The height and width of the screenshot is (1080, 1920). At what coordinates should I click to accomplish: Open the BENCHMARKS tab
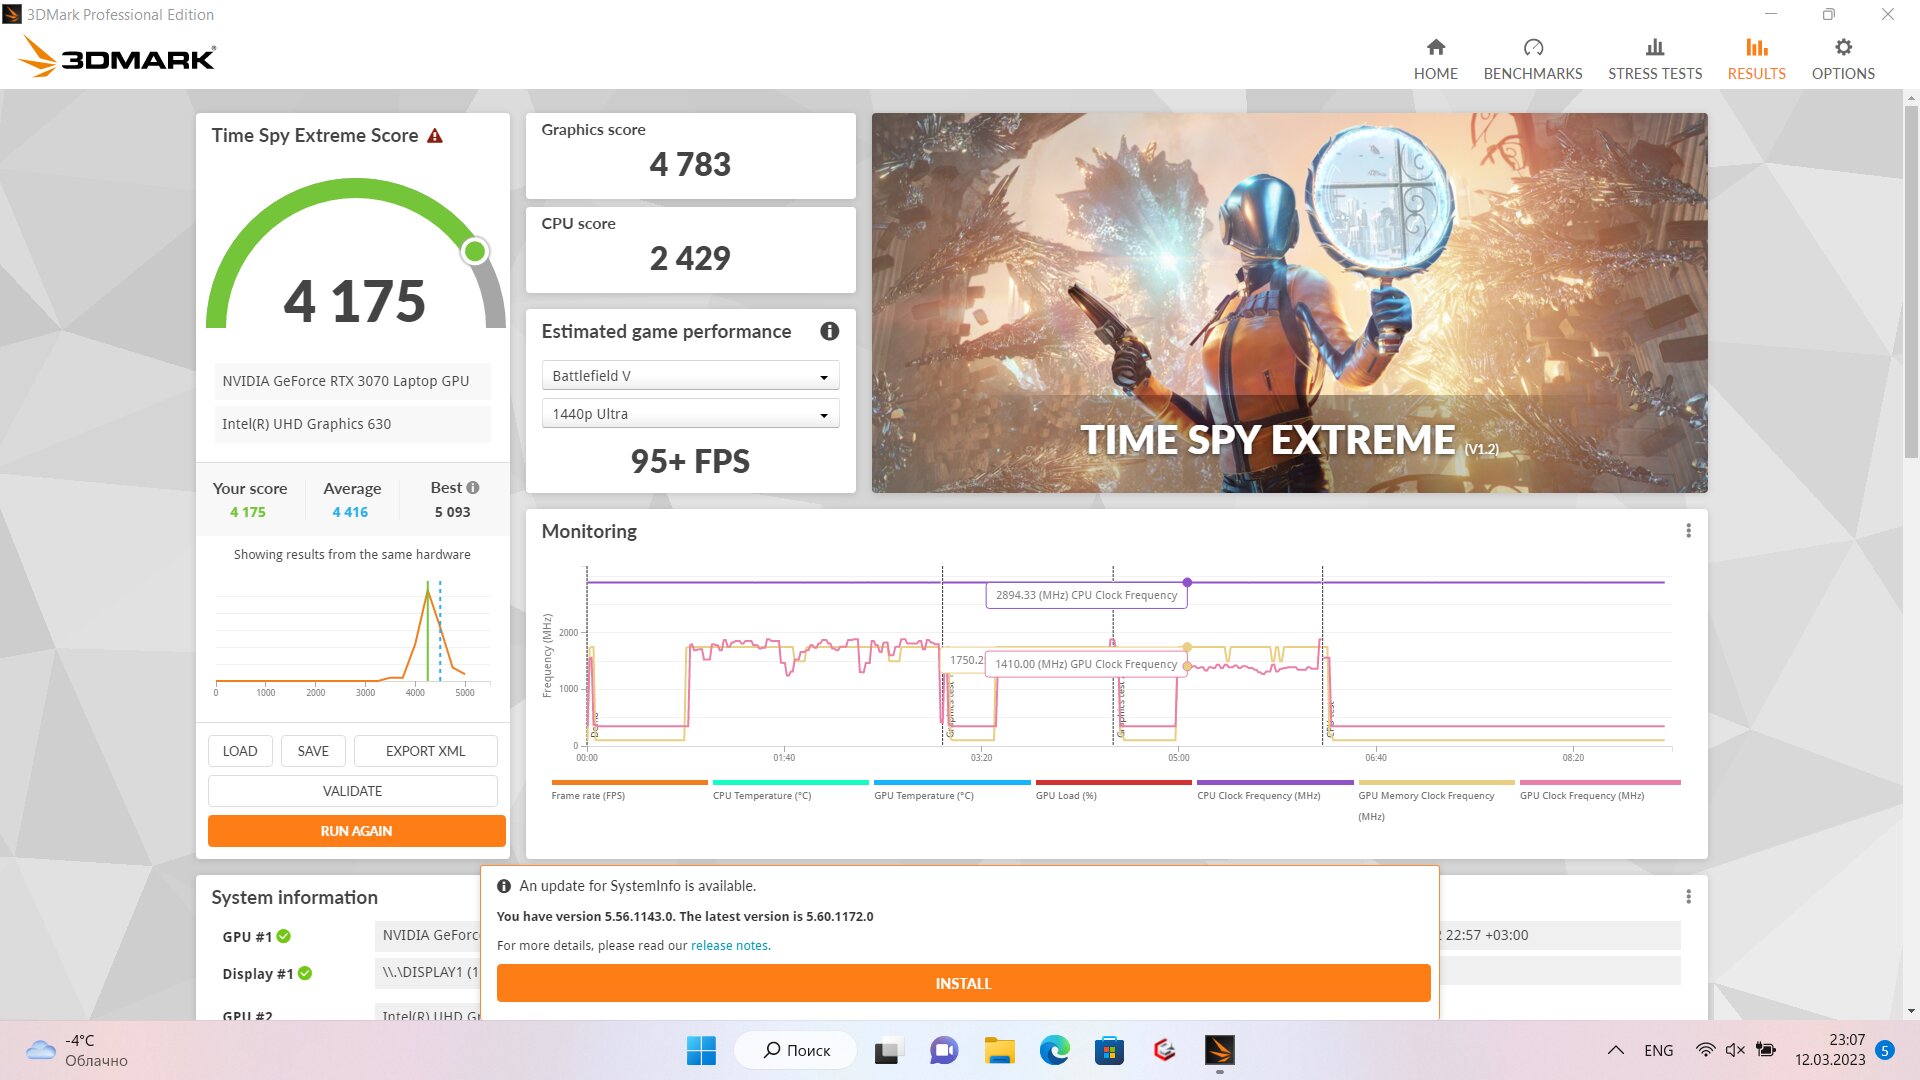pos(1532,59)
